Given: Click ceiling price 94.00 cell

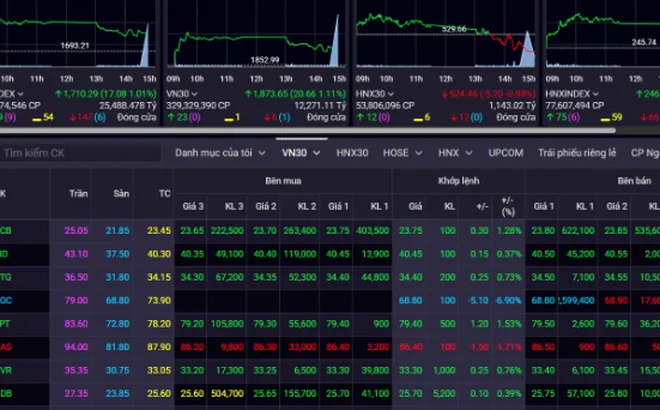Looking at the screenshot, I should (x=76, y=347).
